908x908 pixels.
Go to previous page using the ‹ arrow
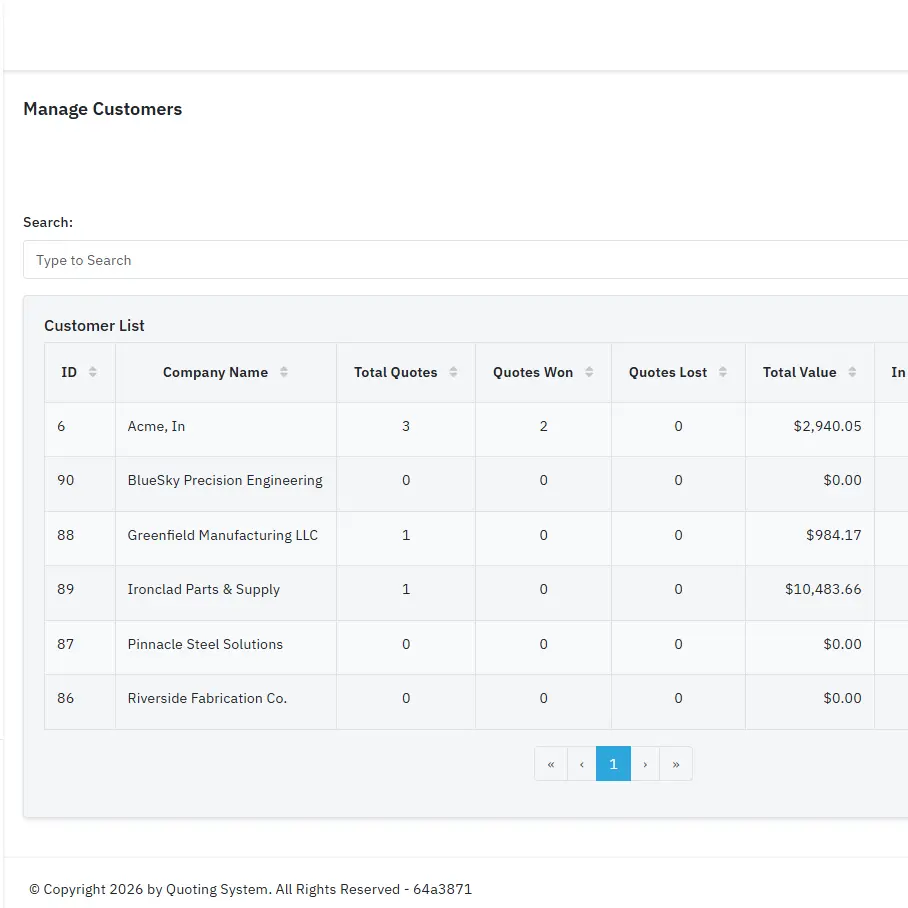click(x=582, y=763)
